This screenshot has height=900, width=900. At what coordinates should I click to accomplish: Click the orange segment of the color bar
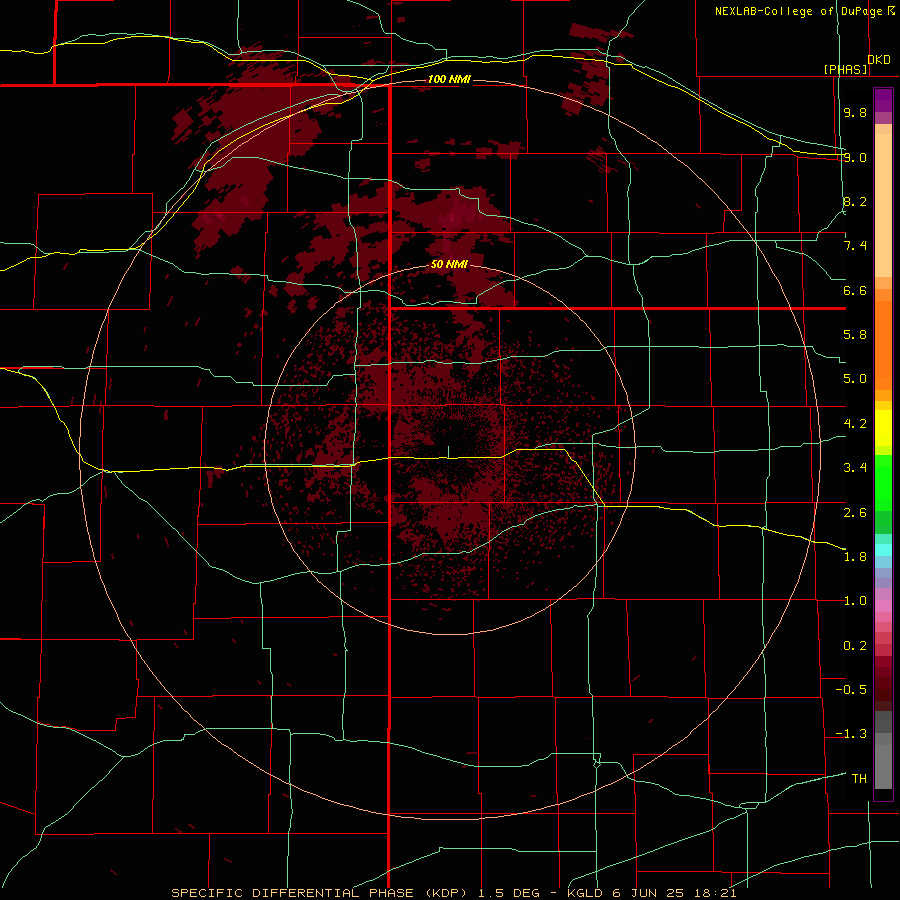(883, 344)
